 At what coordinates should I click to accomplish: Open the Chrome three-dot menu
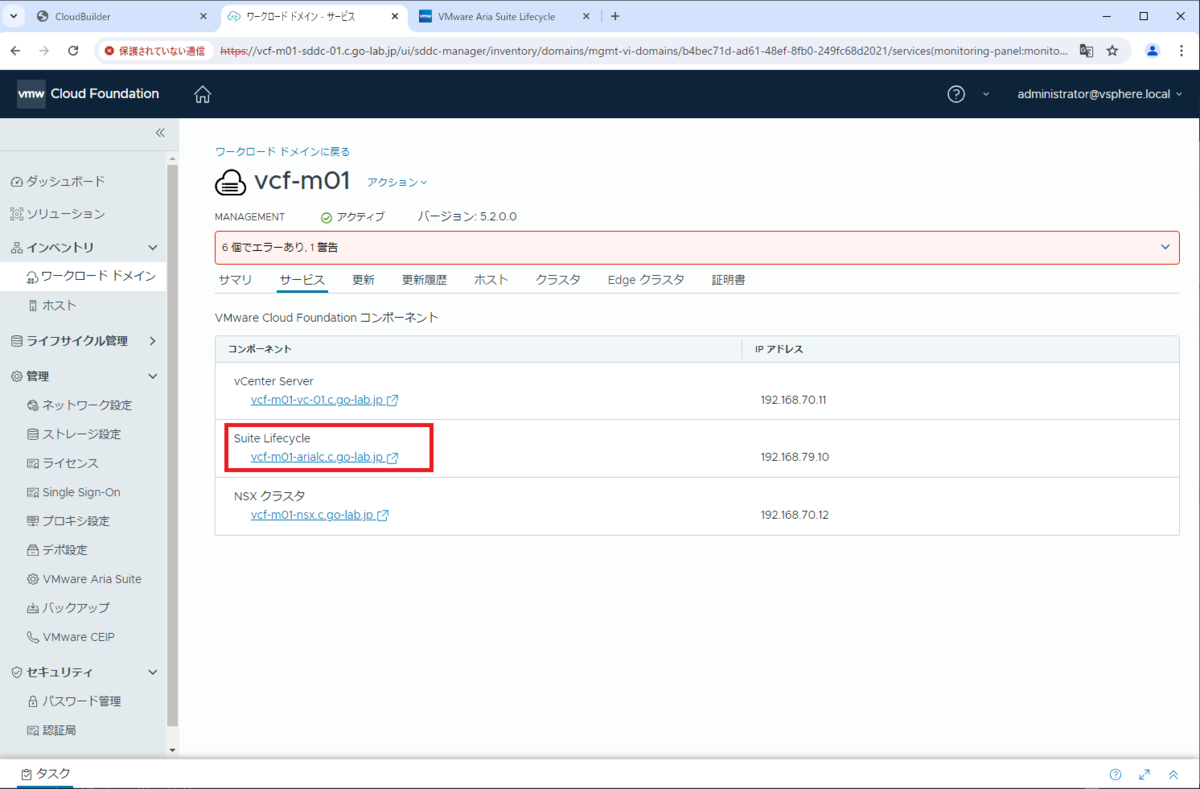tap(1181, 50)
